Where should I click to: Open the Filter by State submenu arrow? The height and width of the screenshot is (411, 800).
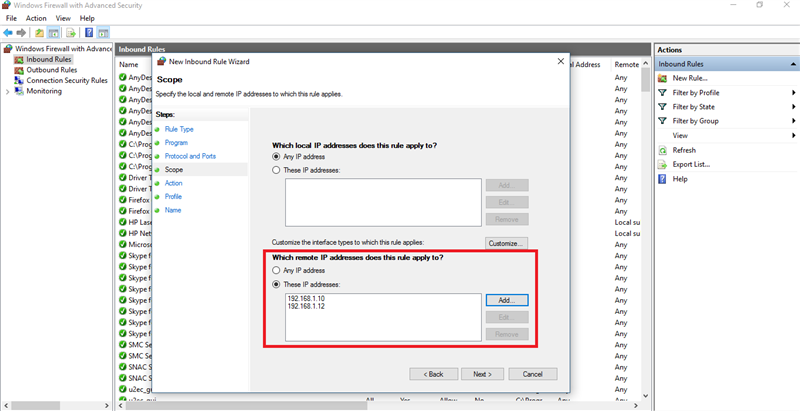pos(793,107)
